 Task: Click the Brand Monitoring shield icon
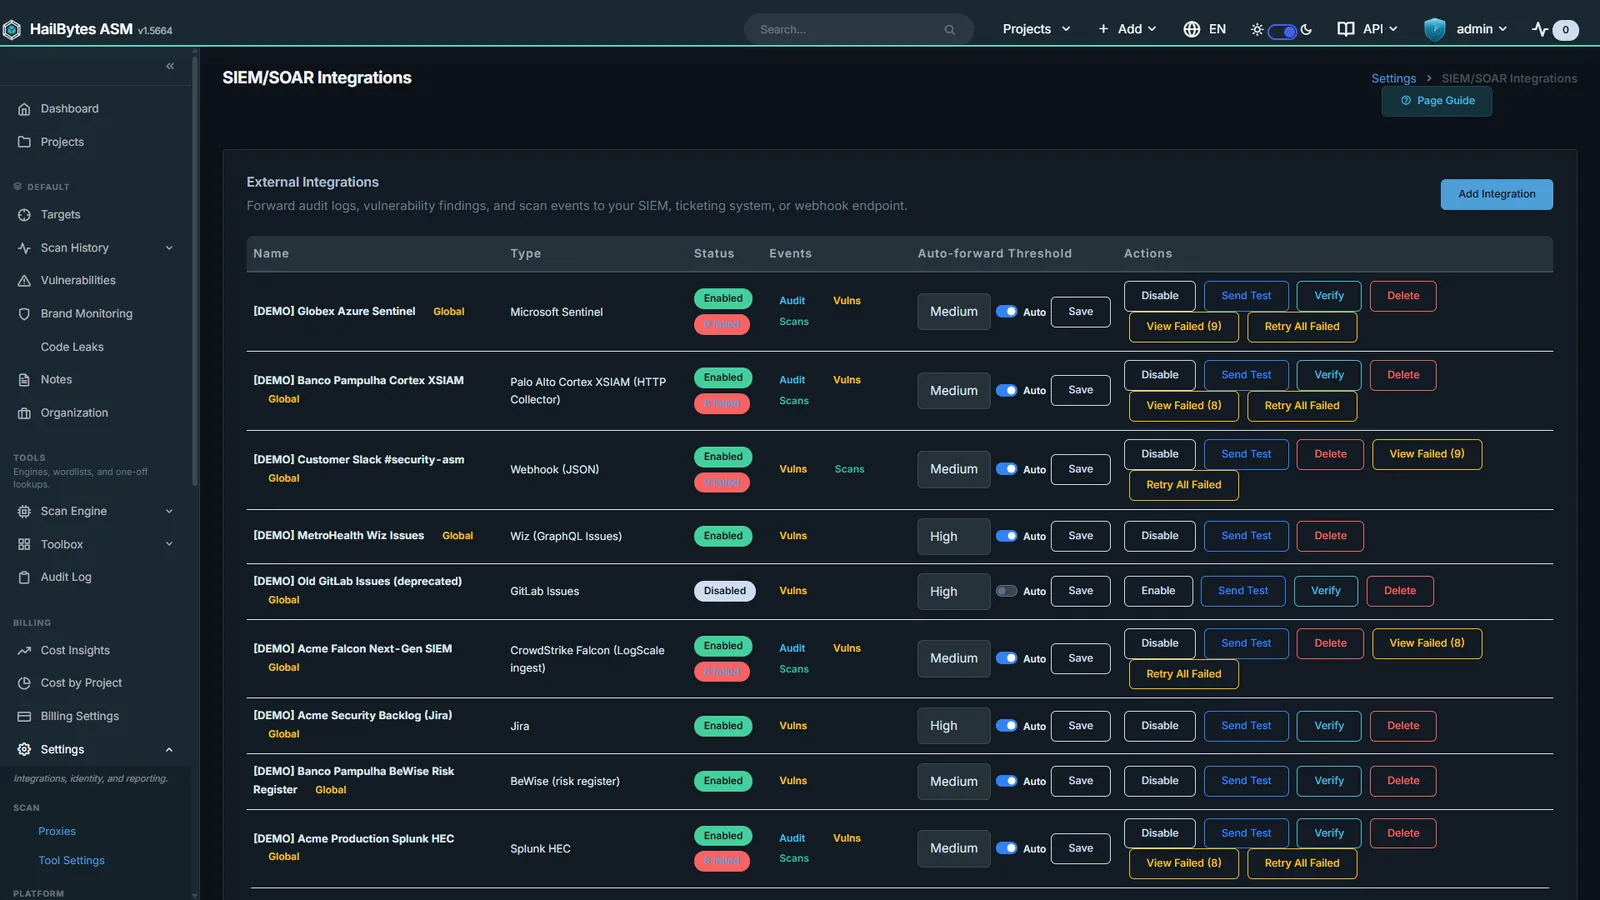point(24,314)
